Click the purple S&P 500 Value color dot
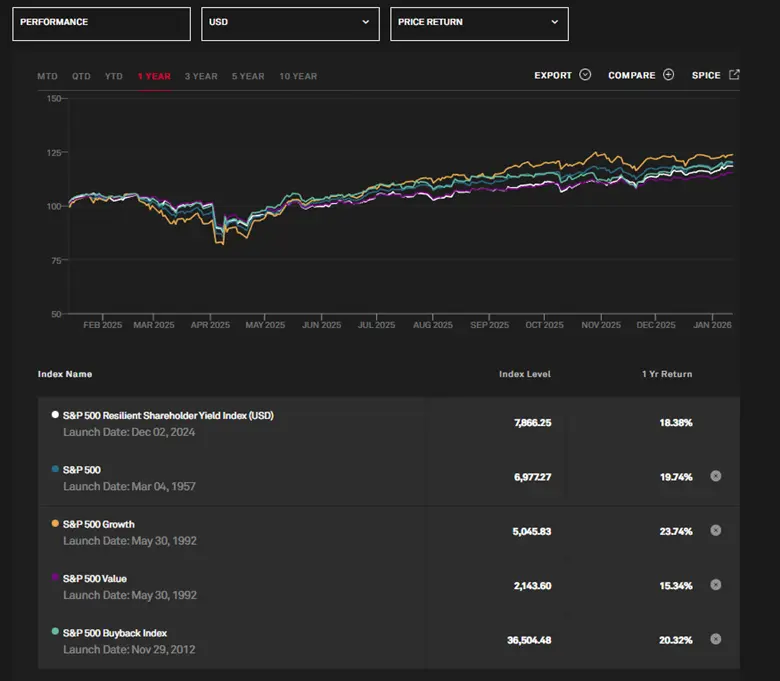 point(54,578)
